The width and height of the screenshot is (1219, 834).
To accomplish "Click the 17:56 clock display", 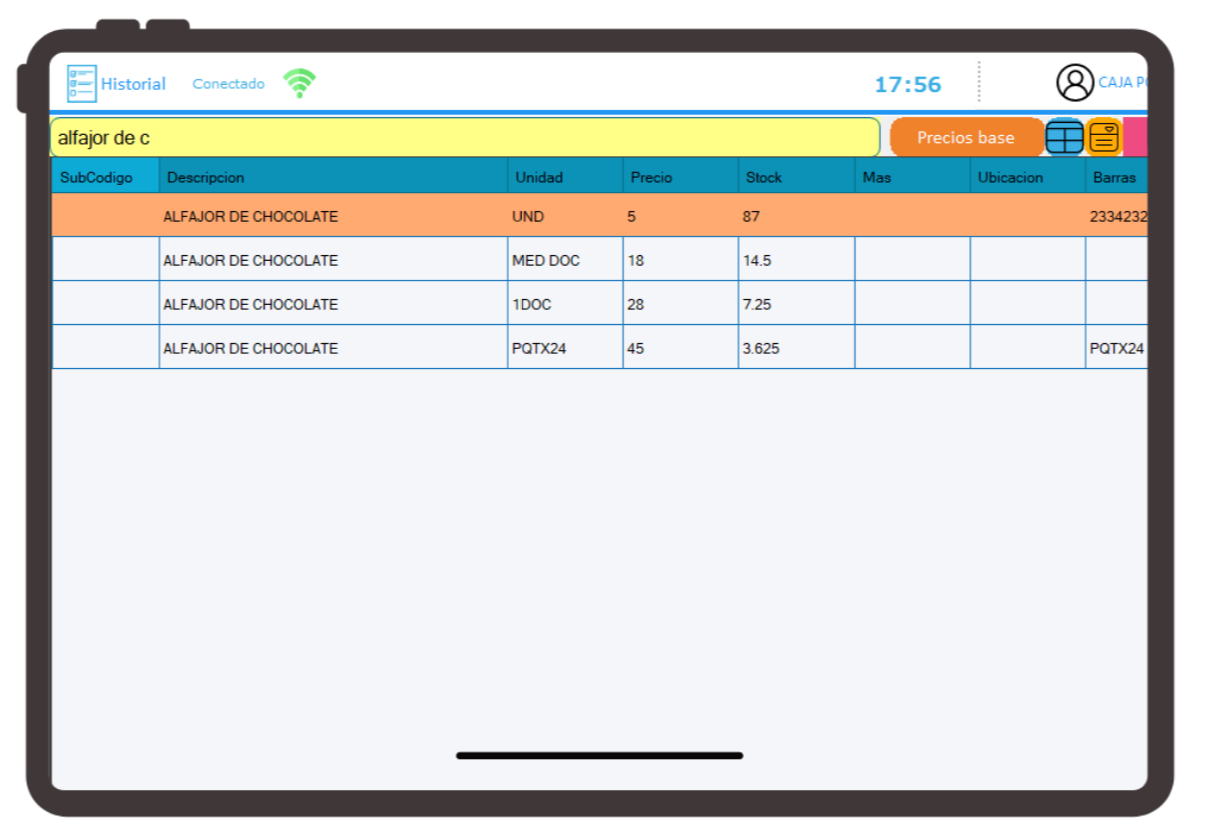I will (x=907, y=85).
